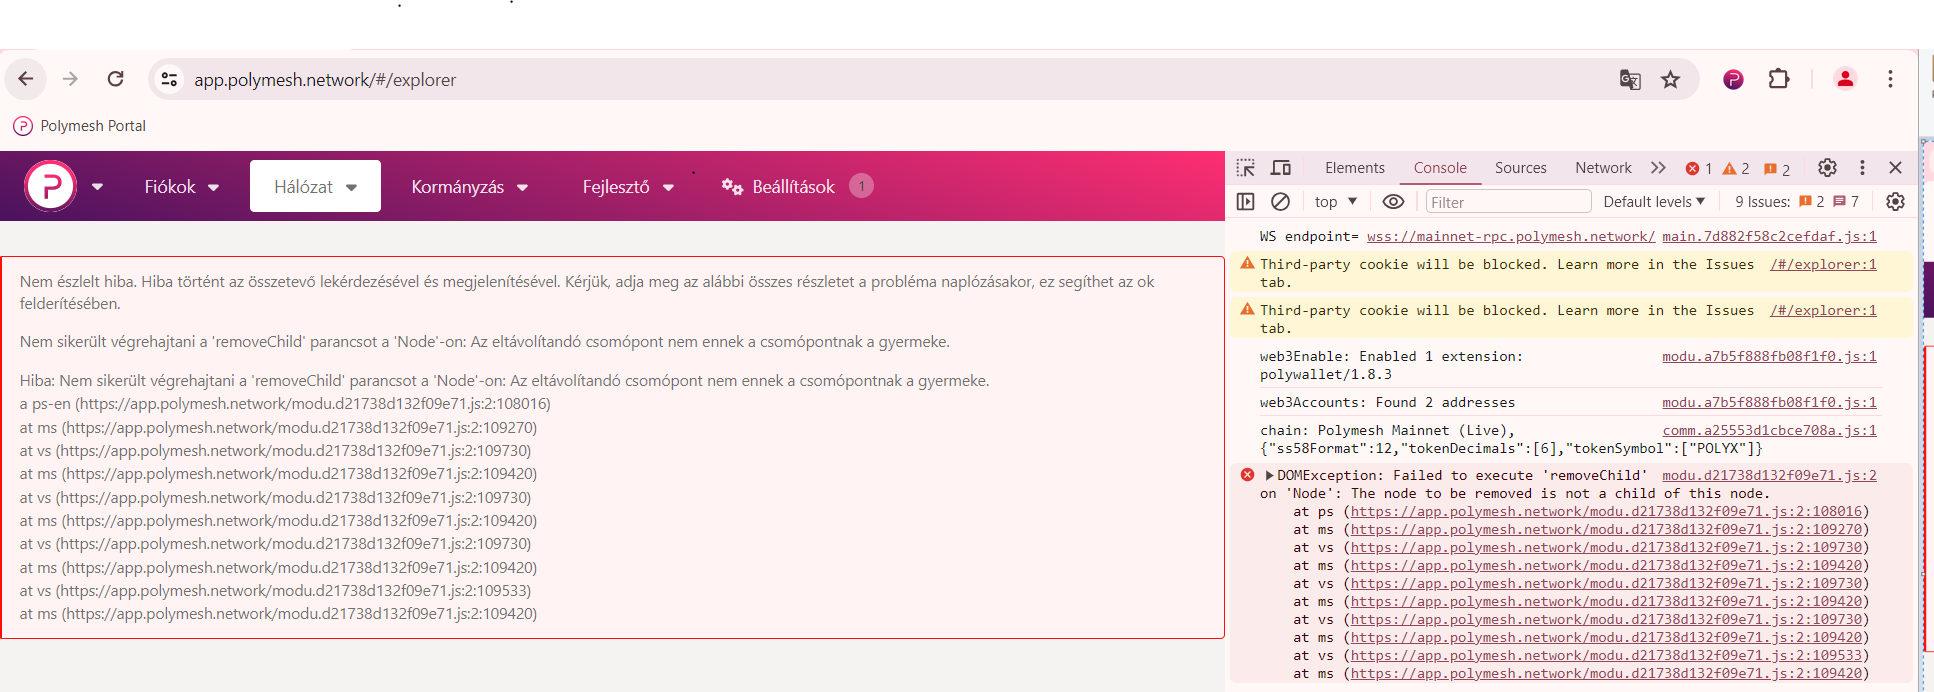This screenshot has width=1934, height=692.
Task: Click the console text 'chain: Polymesh Mainnet (Live),'
Action: 1387,431
